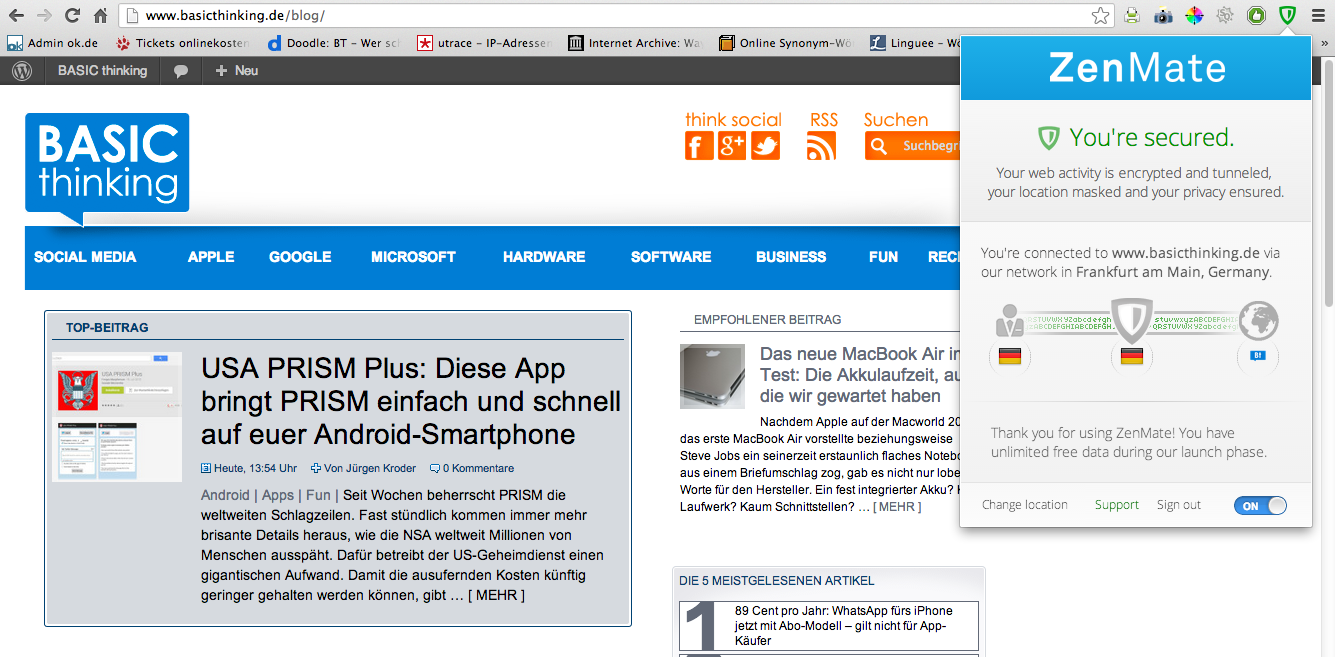The height and width of the screenshot is (657, 1335).
Task: Open the MacBook Air test article headline
Action: (x=860, y=376)
